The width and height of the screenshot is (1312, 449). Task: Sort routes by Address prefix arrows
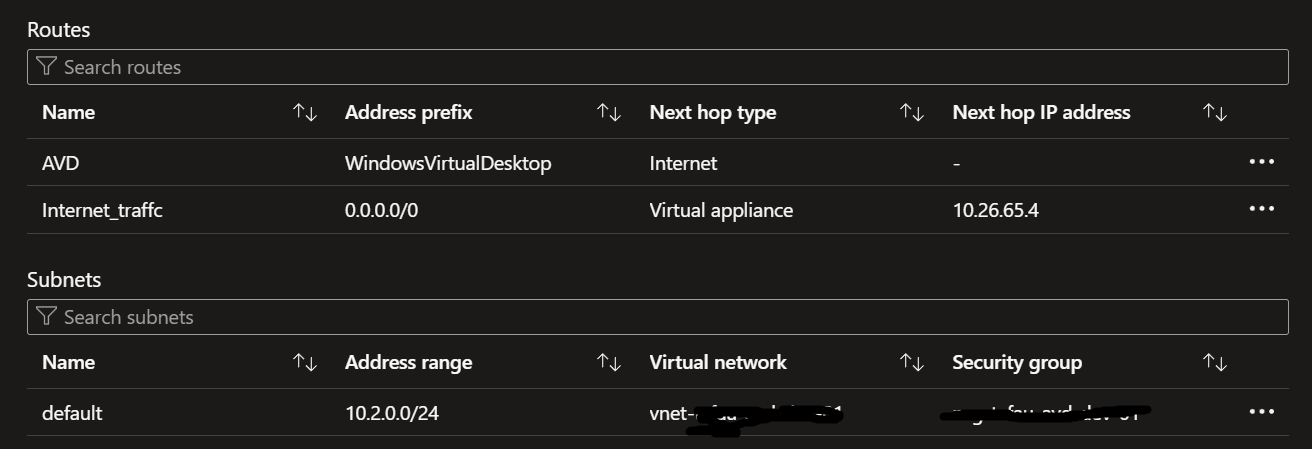coord(609,113)
